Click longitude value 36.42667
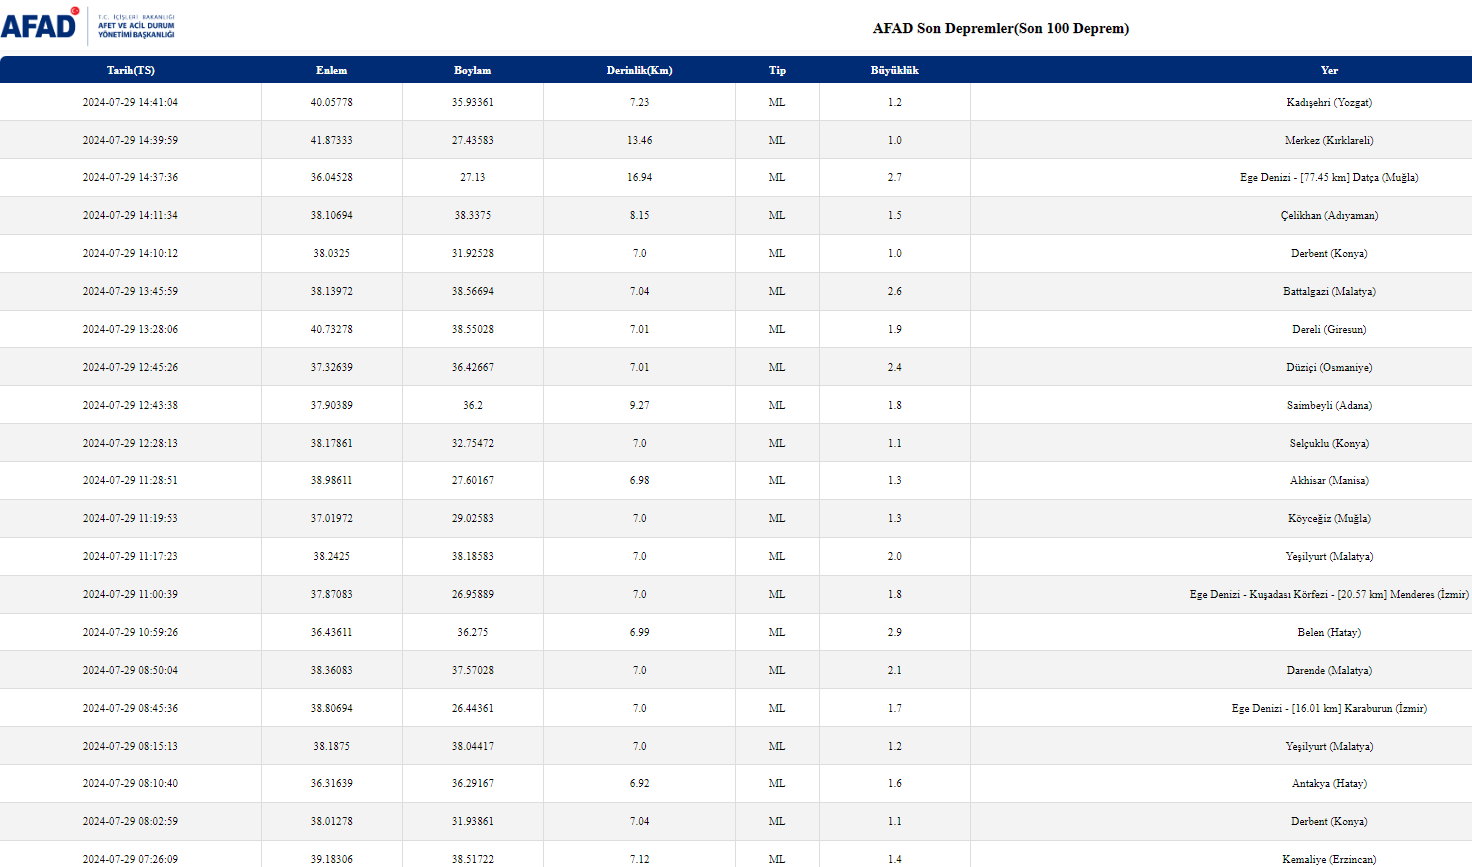The width and height of the screenshot is (1472, 867). (x=473, y=367)
